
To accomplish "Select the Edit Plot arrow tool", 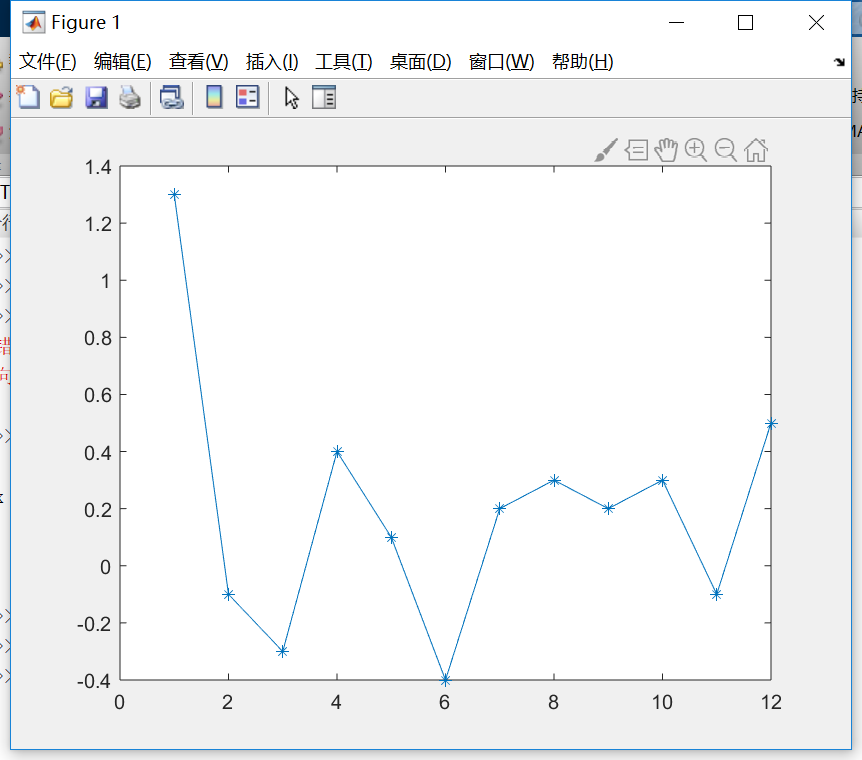I will (x=291, y=98).
